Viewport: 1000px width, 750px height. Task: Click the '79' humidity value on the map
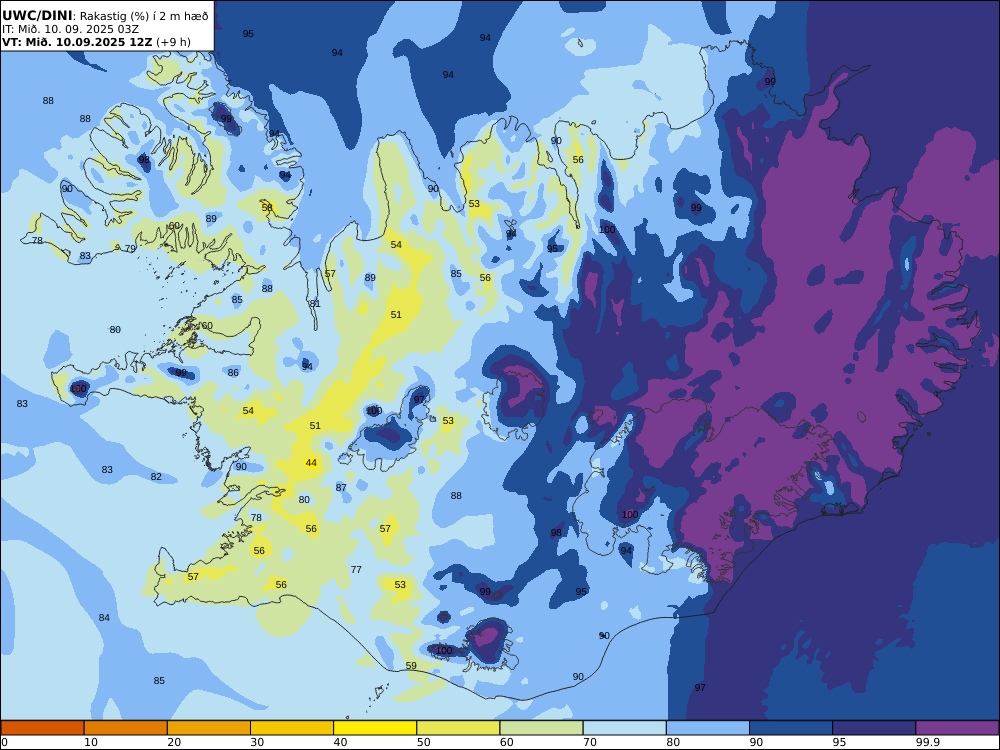point(130,249)
